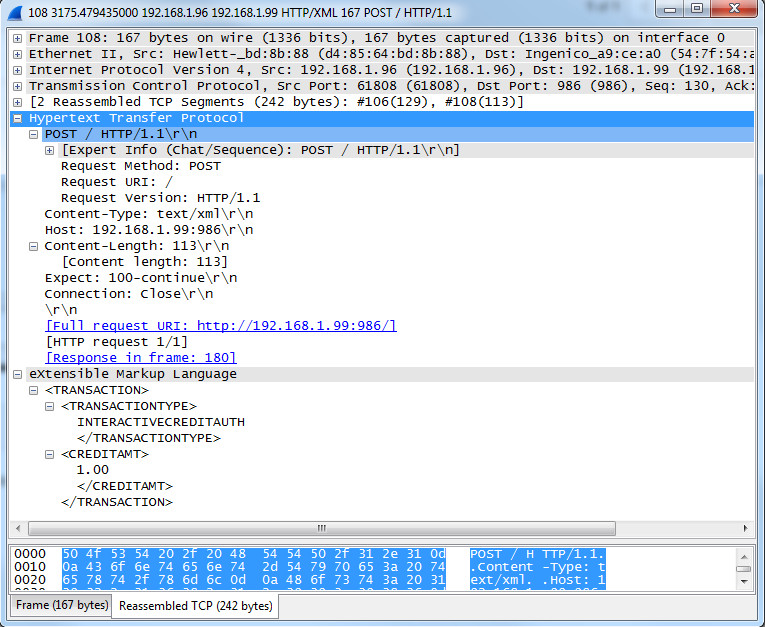Expand the Frame 108 tree node
This screenshot has width=765, height=627.
click(x=17, y=38)
